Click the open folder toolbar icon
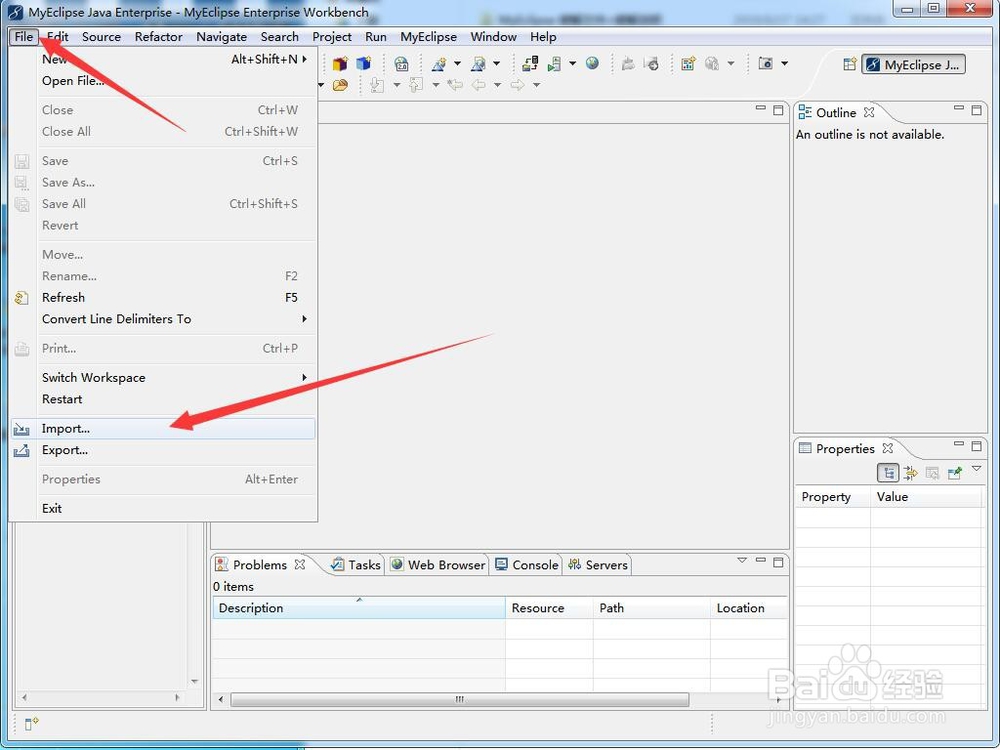 pyautogui.click(x=340, y=85)
